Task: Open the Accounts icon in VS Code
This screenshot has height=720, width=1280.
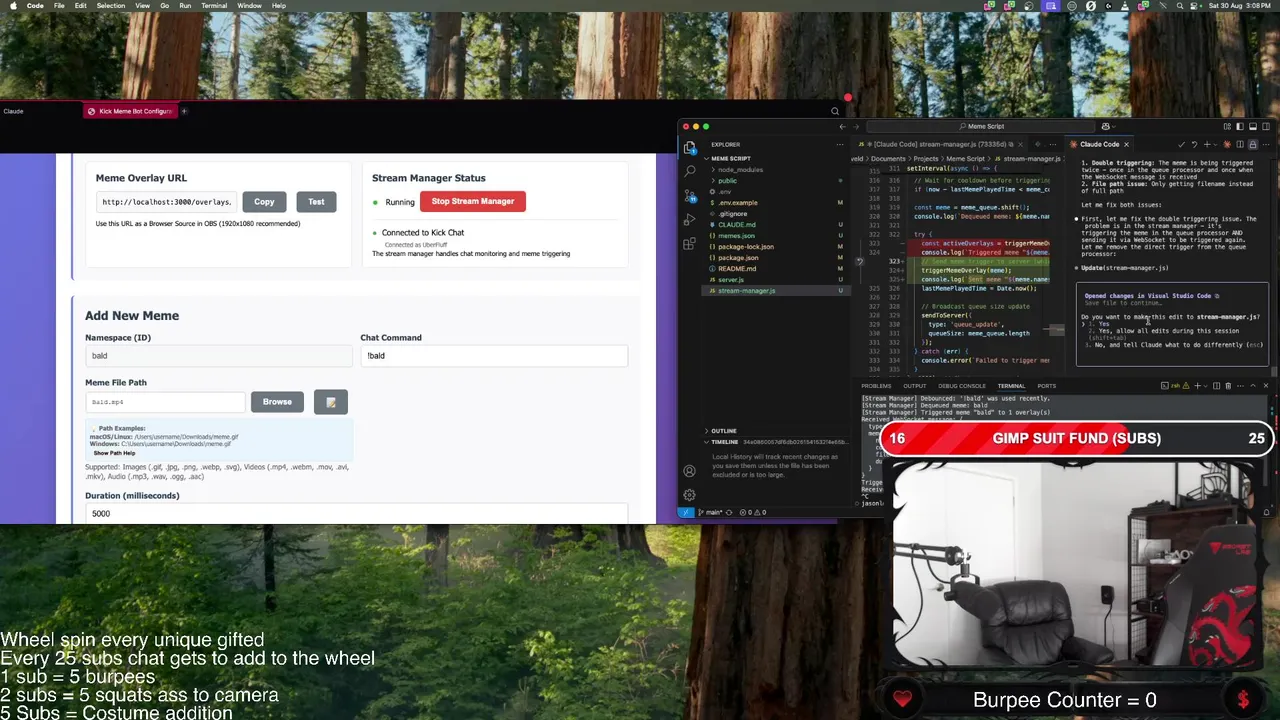Action: [689, 471]
